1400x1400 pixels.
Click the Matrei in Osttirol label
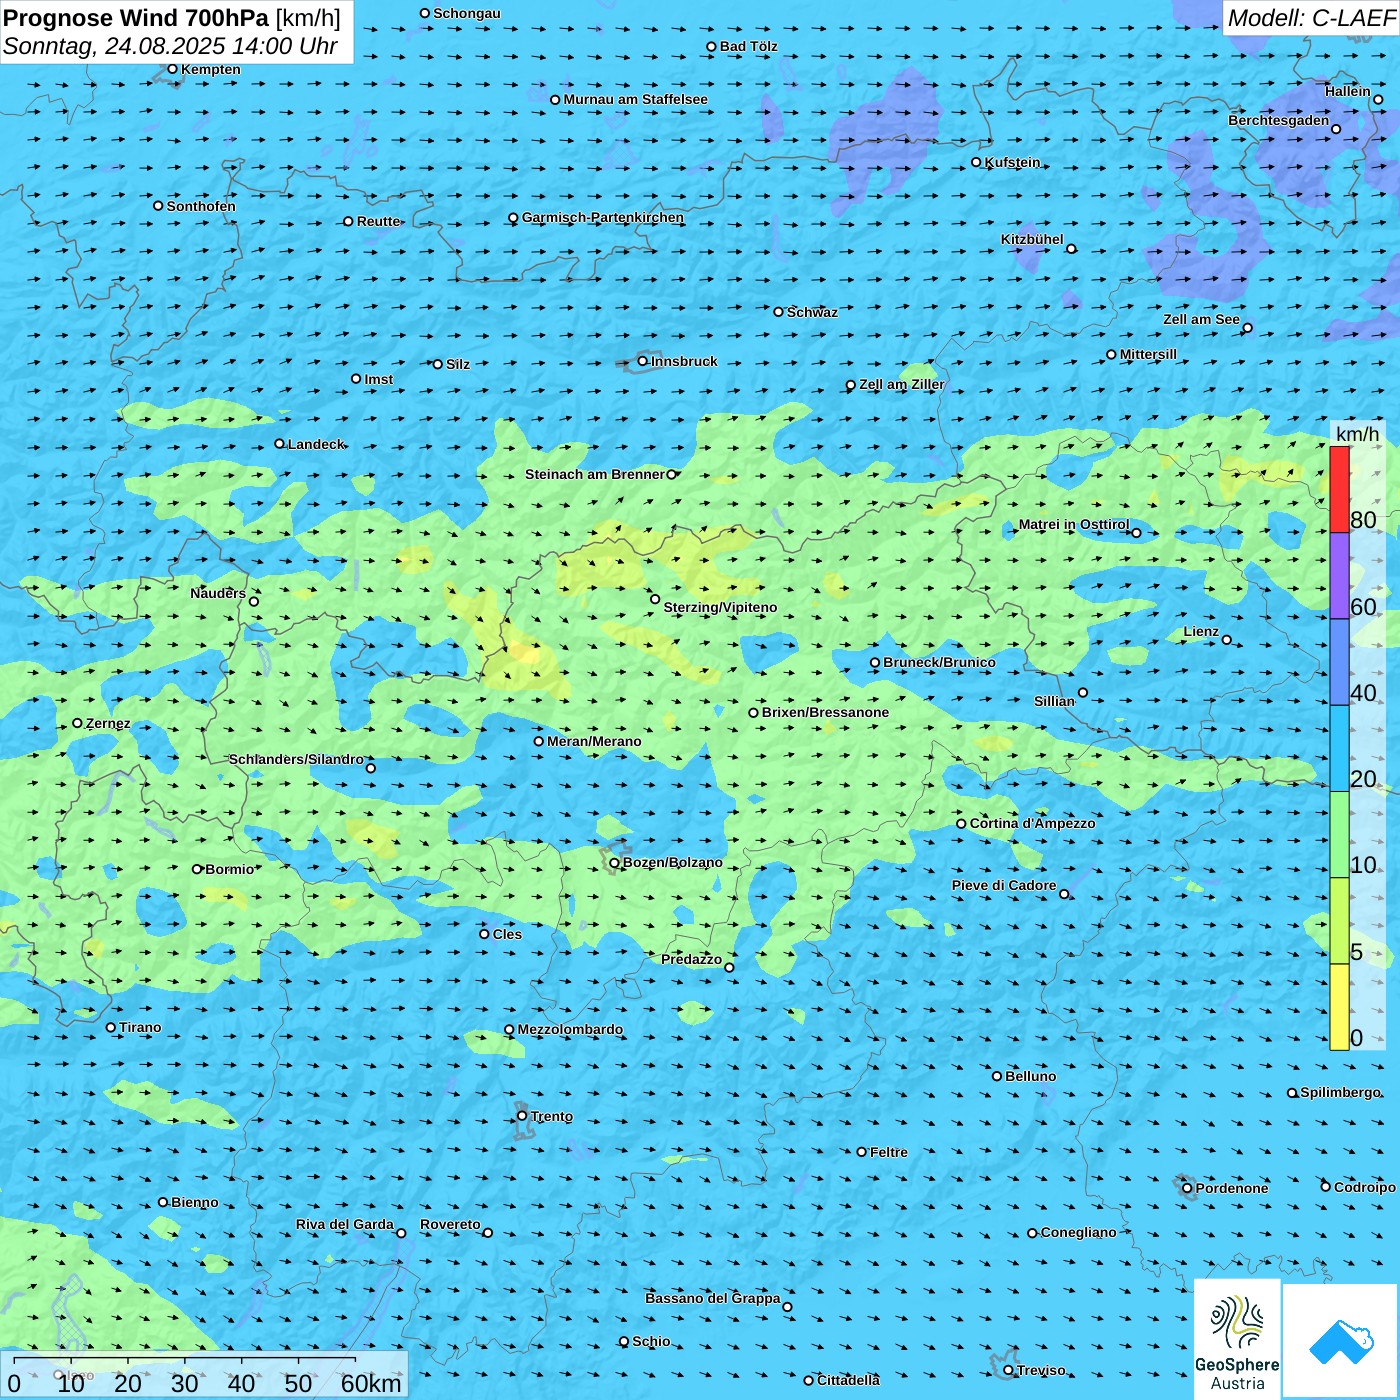click(1074, 524)
